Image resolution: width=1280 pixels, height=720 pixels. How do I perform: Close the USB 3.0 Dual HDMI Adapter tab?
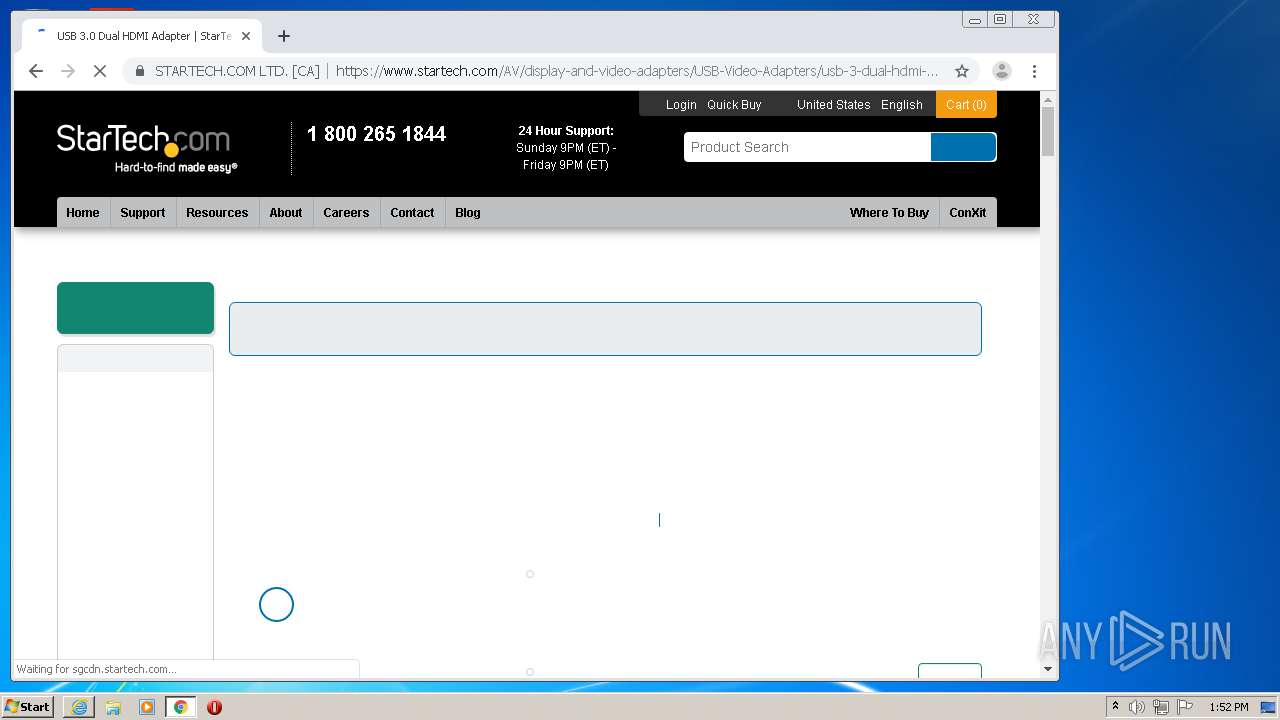click(246, 36)
